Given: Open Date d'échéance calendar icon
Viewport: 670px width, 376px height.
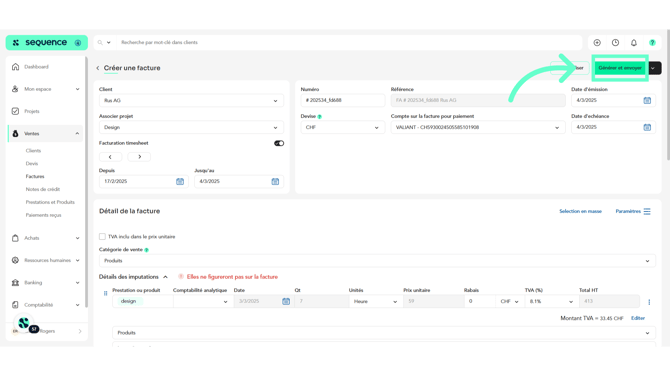Looking at the screenshot, I should point(647,127).
